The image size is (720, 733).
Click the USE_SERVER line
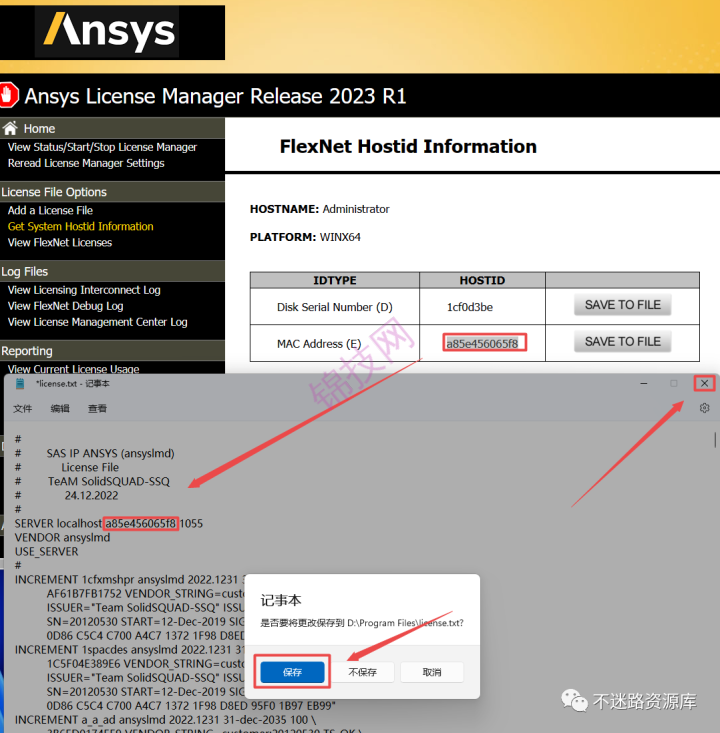coord(46,552)
